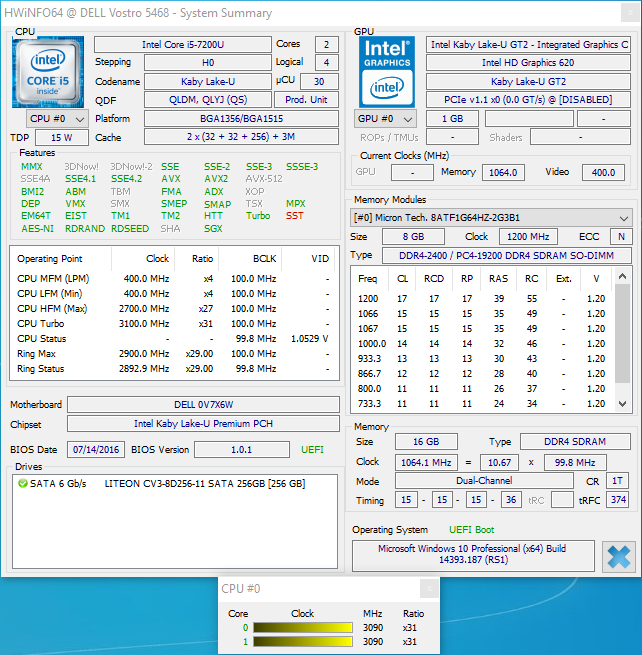Click the Codename Kaby Lake-U field

pyautogui.click(x=208, y=81)
